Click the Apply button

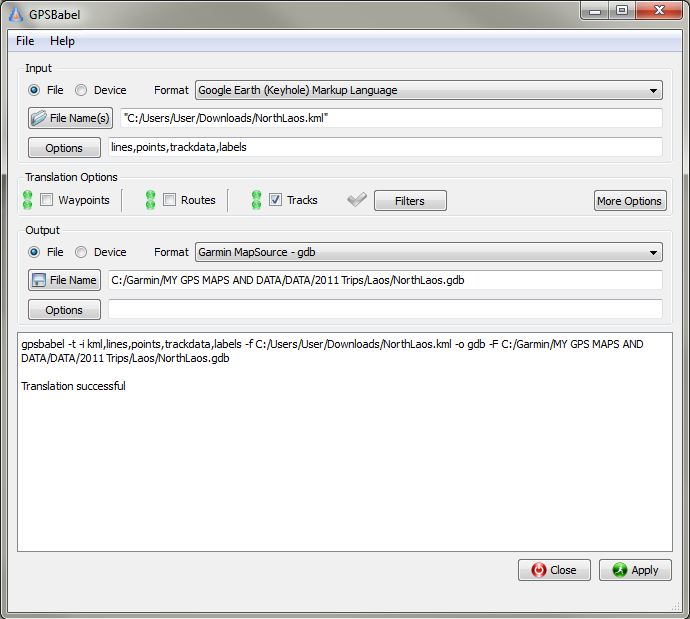635,570
